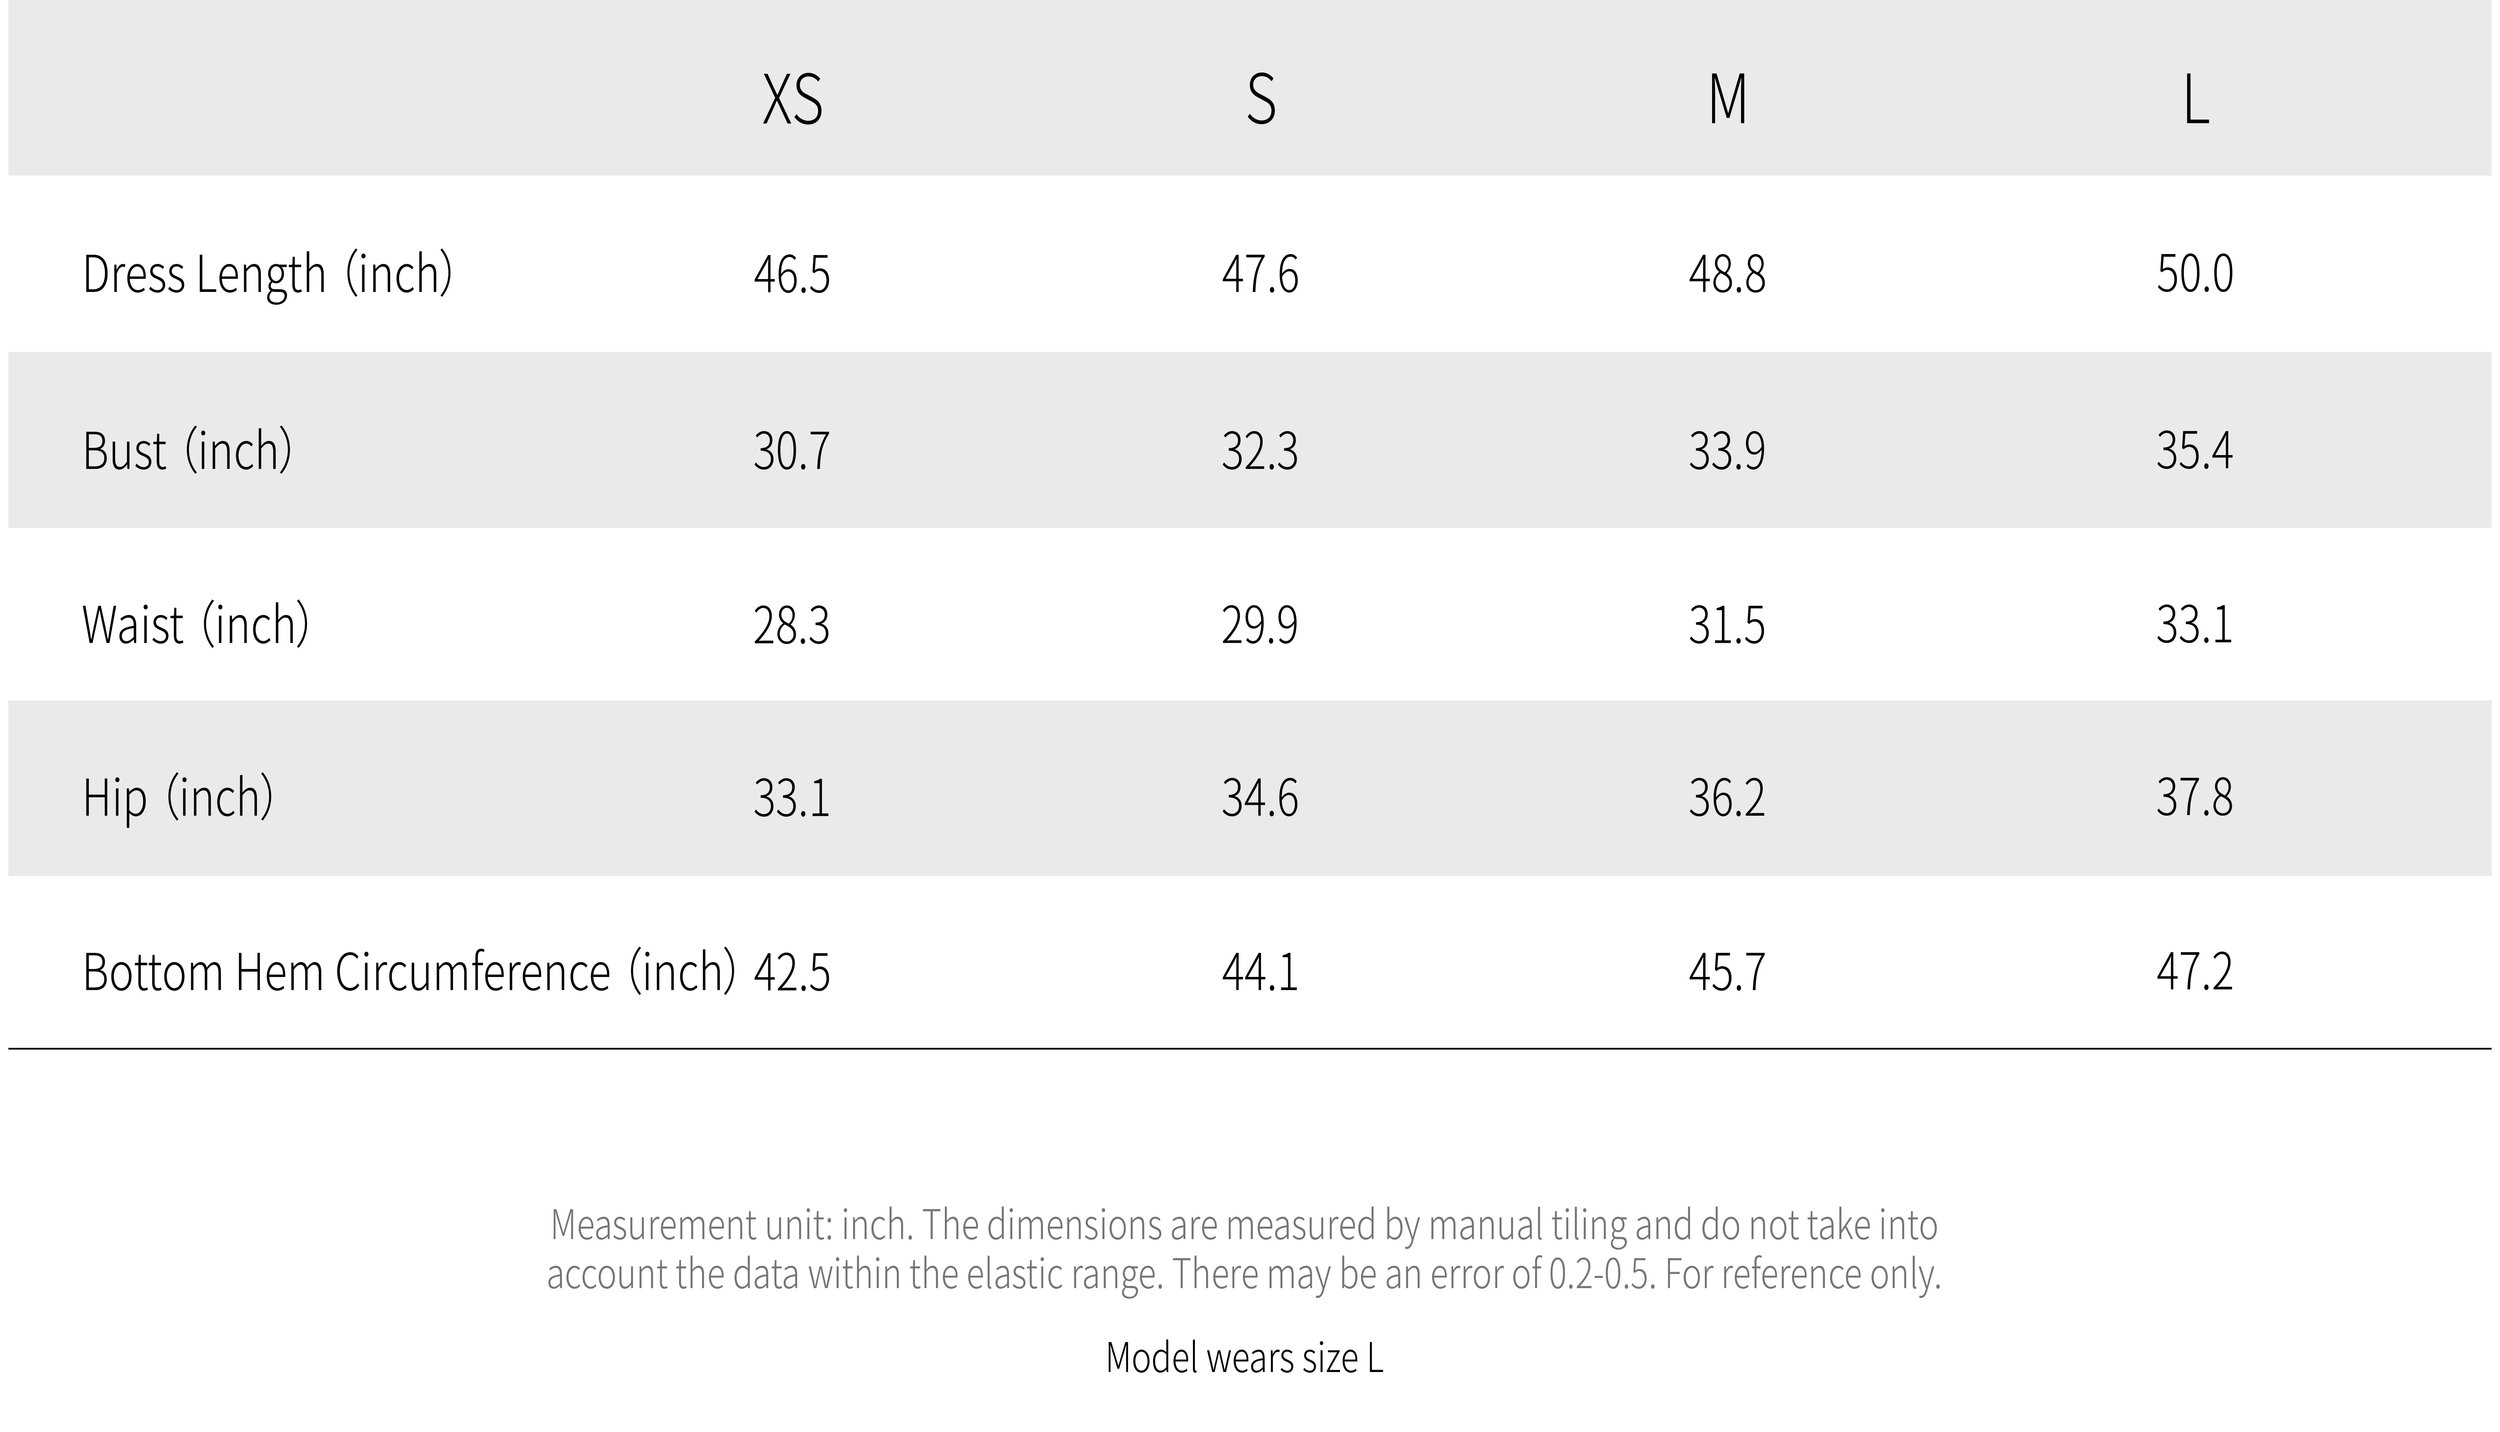Select the 31.5 waist value for M
This screenshot has width=2500, height=1432.
click(1727, 625)
